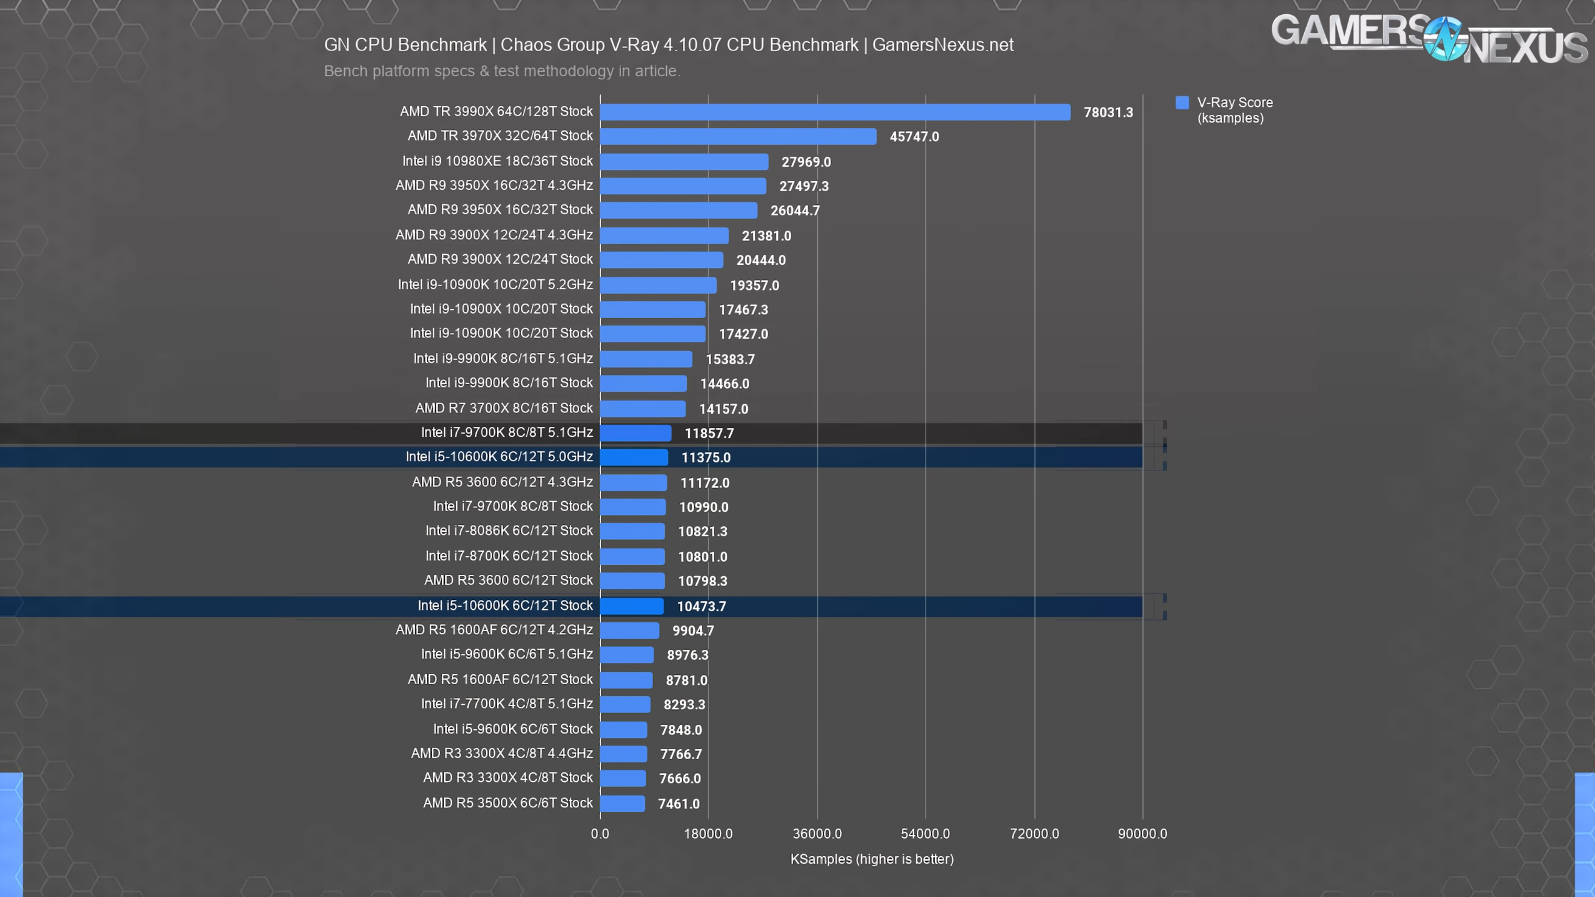Click the 45747.0 score value
1595x897 pixels.
tap(914, 137)
